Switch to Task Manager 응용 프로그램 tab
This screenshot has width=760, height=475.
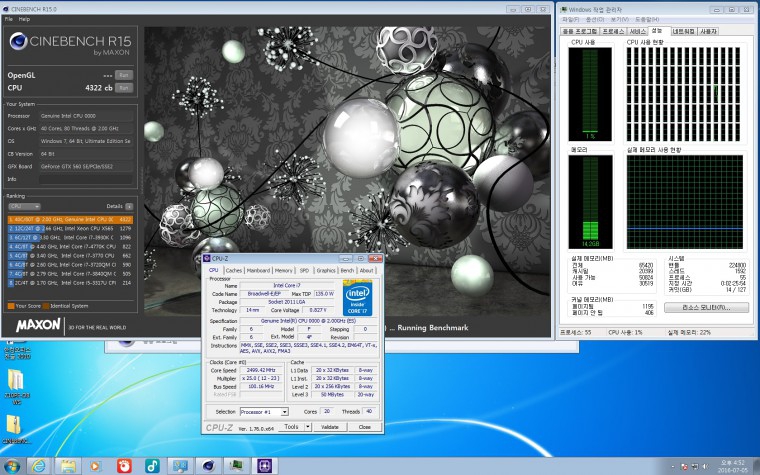click(x=580, y=31)
